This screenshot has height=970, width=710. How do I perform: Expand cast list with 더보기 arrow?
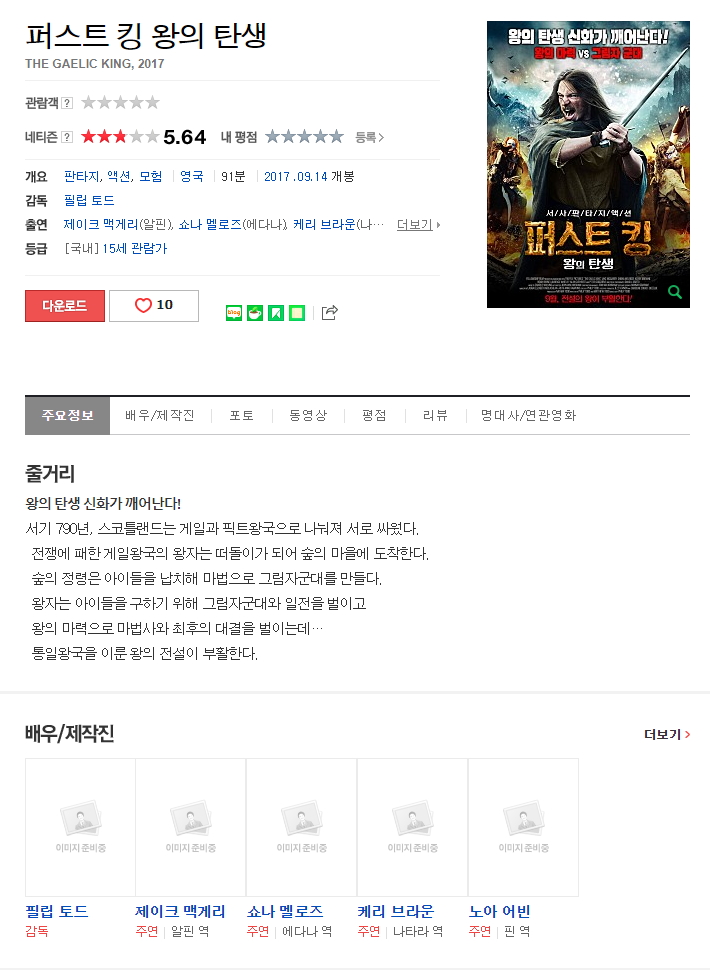pyautogui.click(x=419, y=225)
